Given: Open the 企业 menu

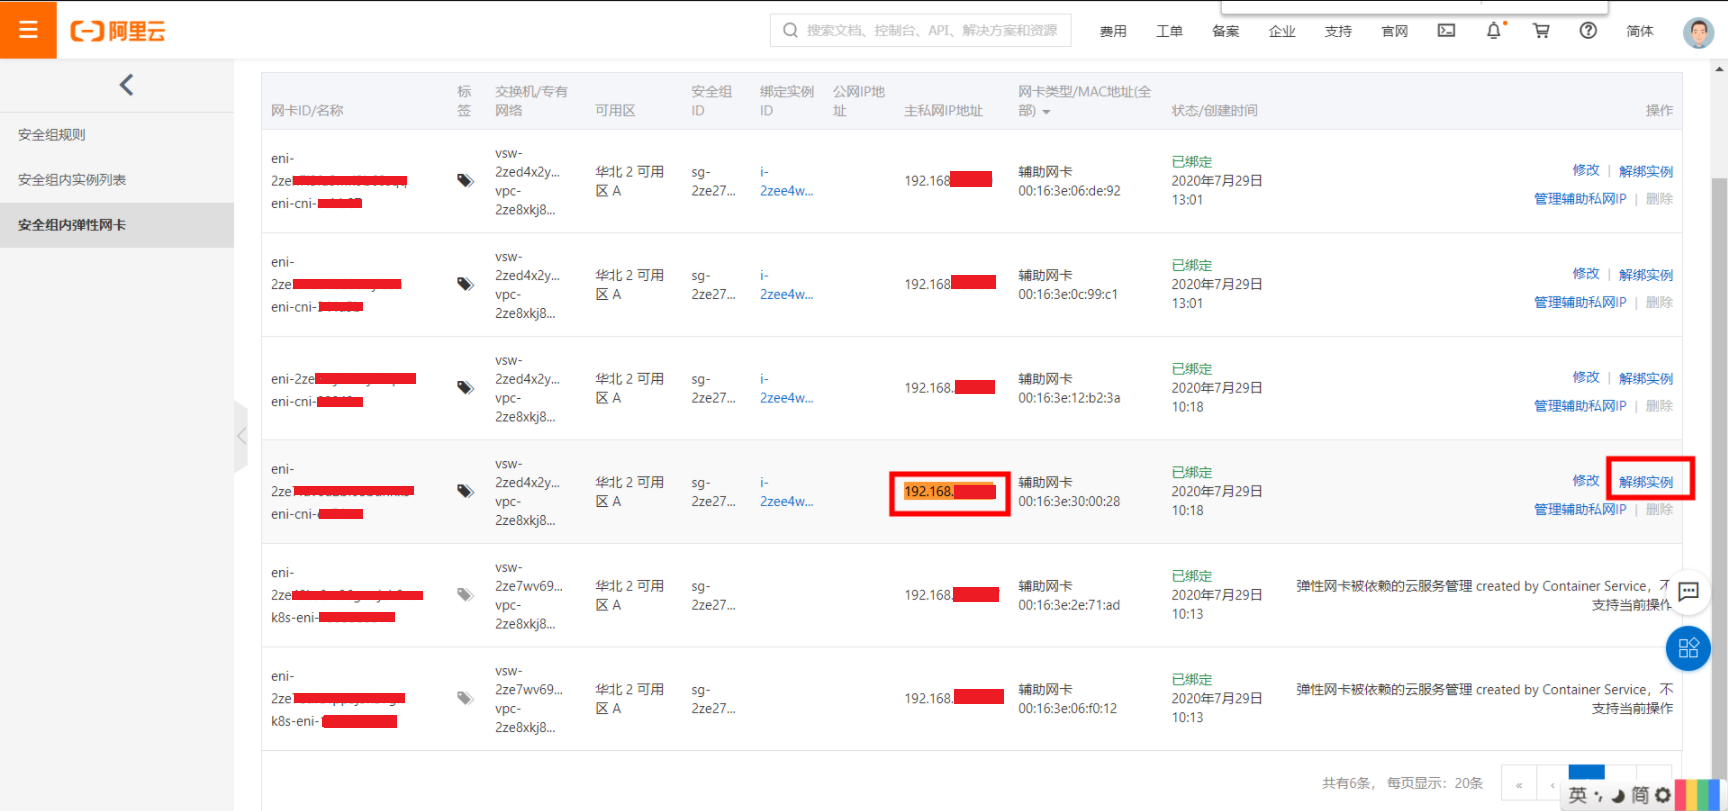Looking at the screenshot, I should coord(1282,31).
